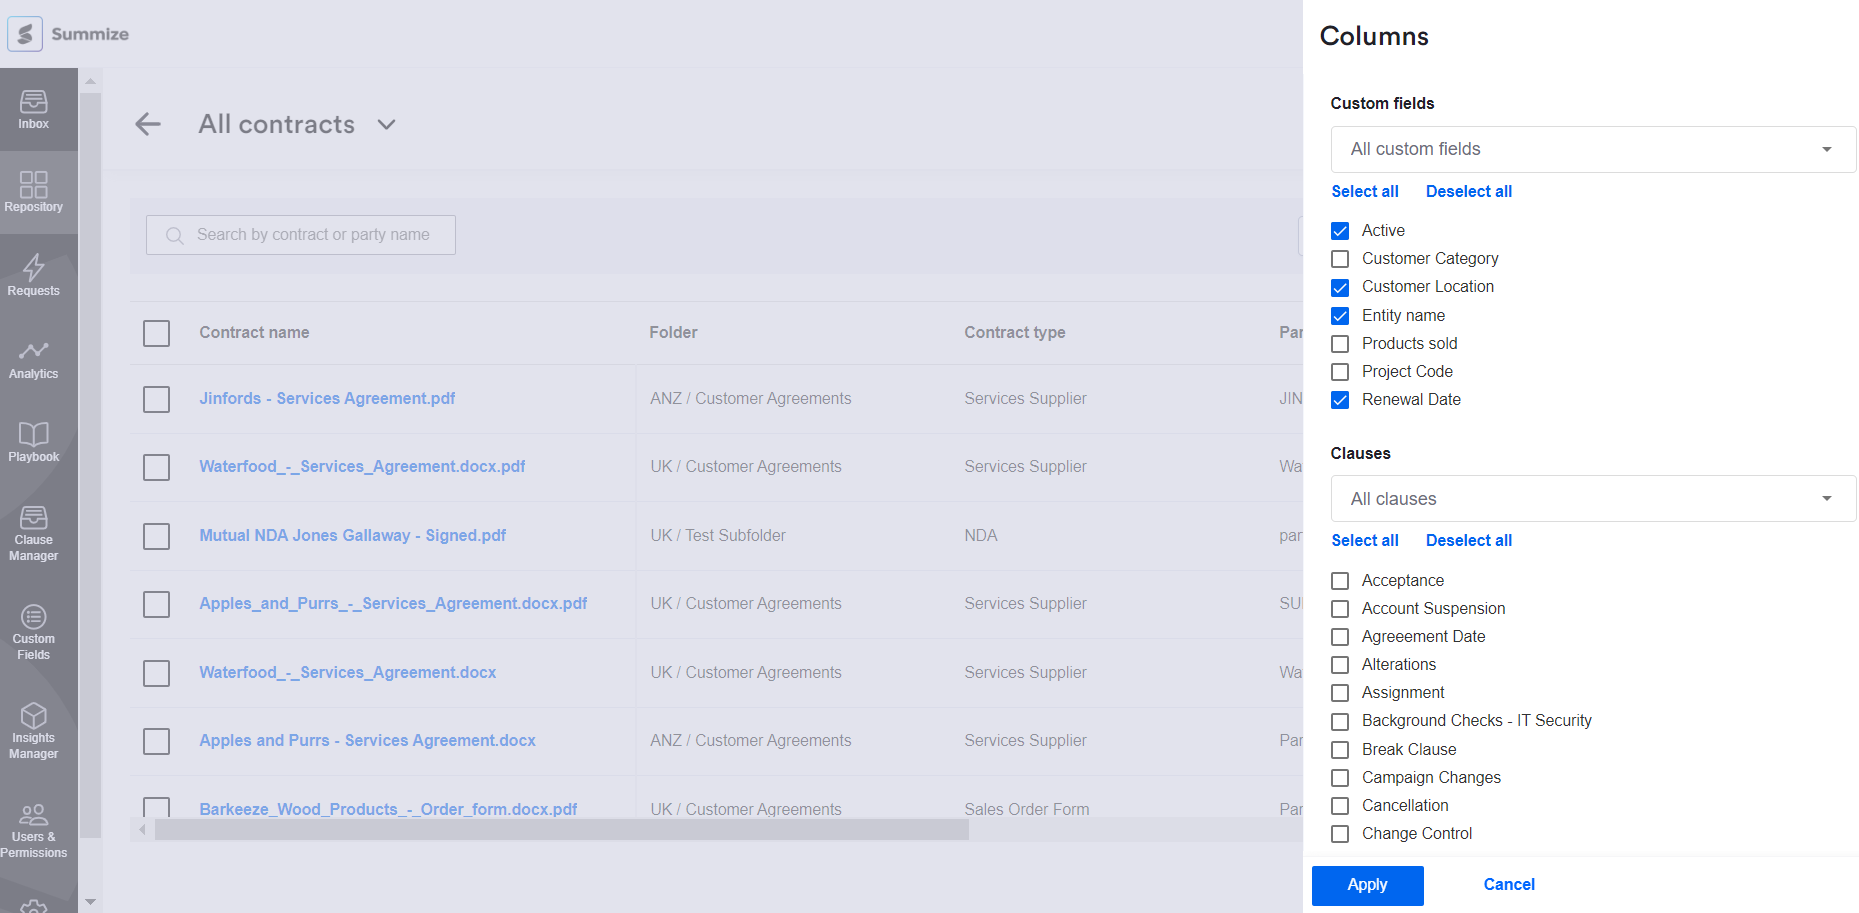The height and width of the screenshot is (913, 1859).
Task: Open Jinfords - Services Agreement.pdf
Action: coord(327,398)
